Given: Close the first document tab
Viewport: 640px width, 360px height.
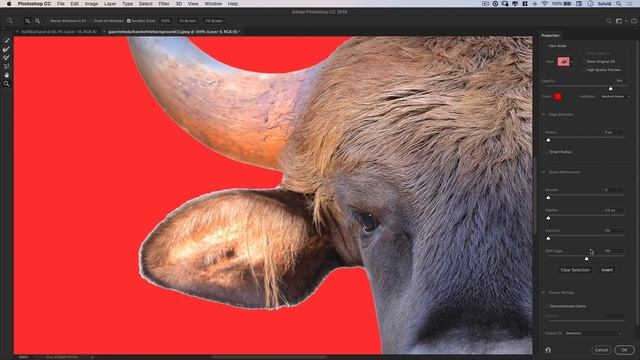Looking at the screenshot, I should click(18, 31).
